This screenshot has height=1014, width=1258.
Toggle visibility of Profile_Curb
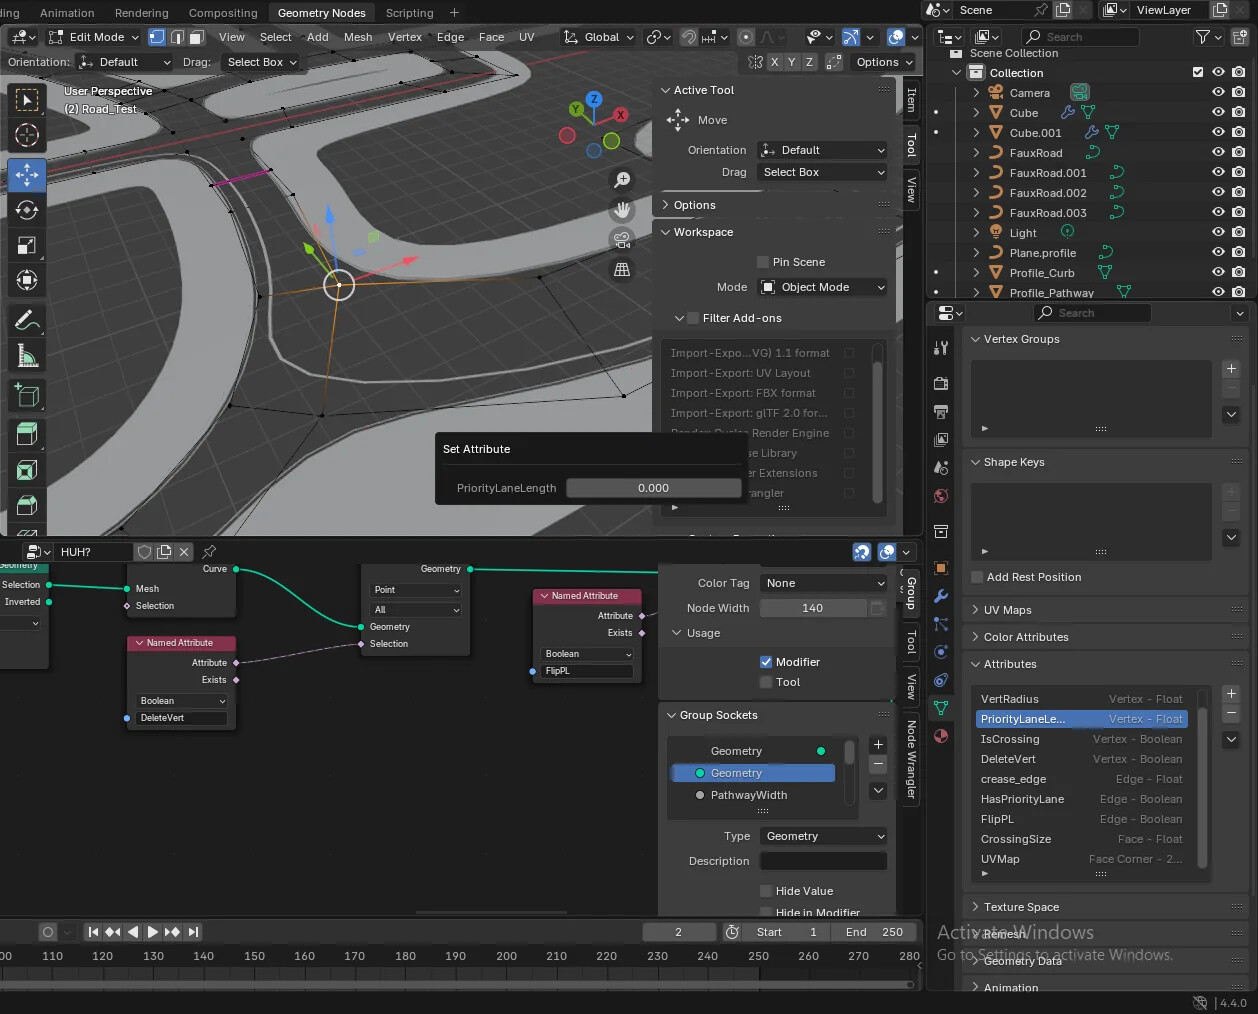(1218, 272)
